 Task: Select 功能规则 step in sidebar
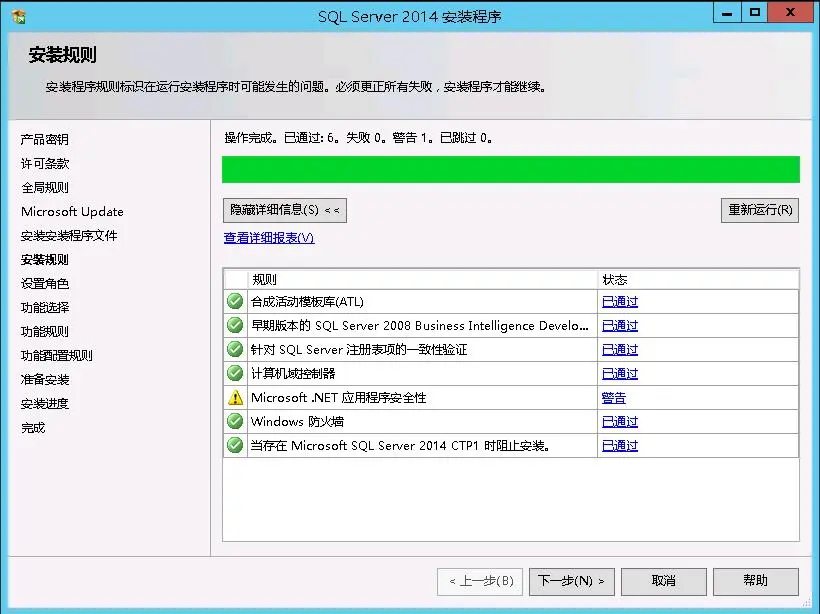[x=45, y=332]
